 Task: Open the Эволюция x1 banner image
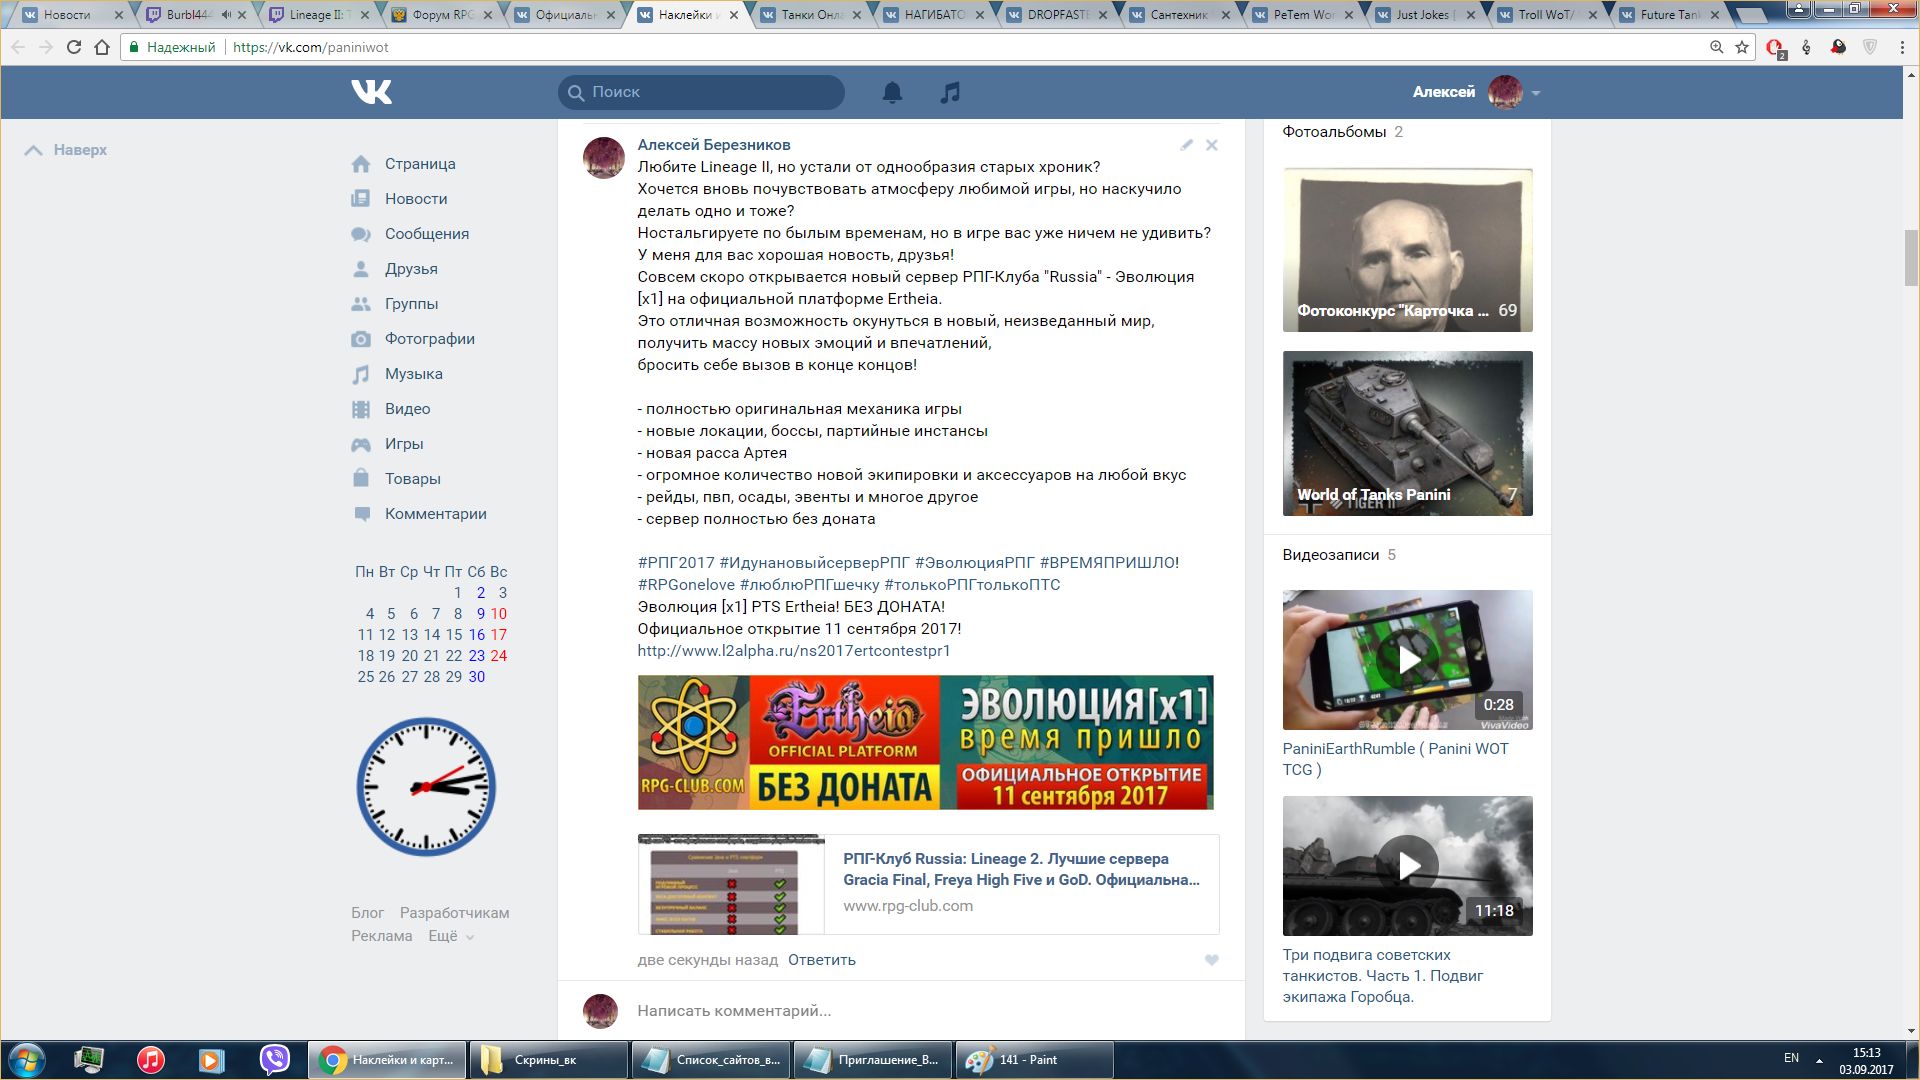point(925,742)
